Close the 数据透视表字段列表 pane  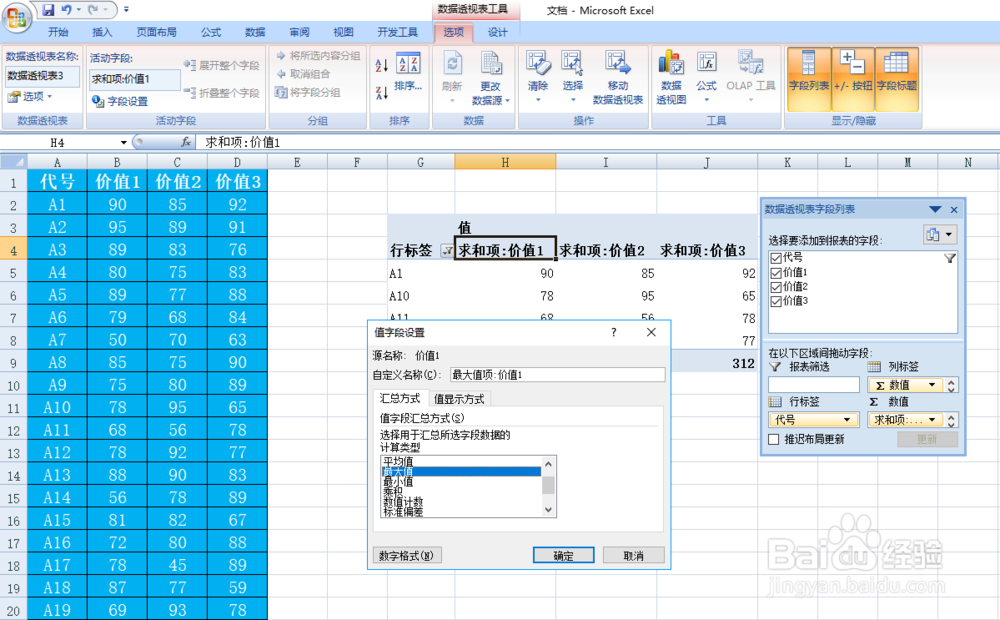pyautogui.click(x=954, y=209)
